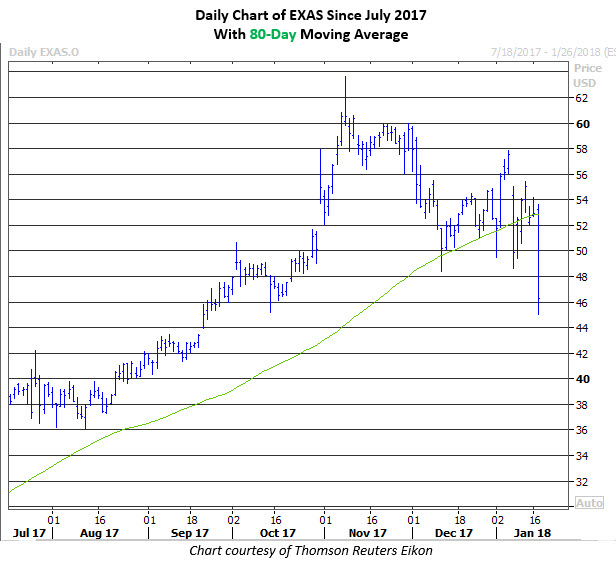Click the 'Nov 17' month label
The width and height of the screenshot is (616, 563).
coord(368,533)
